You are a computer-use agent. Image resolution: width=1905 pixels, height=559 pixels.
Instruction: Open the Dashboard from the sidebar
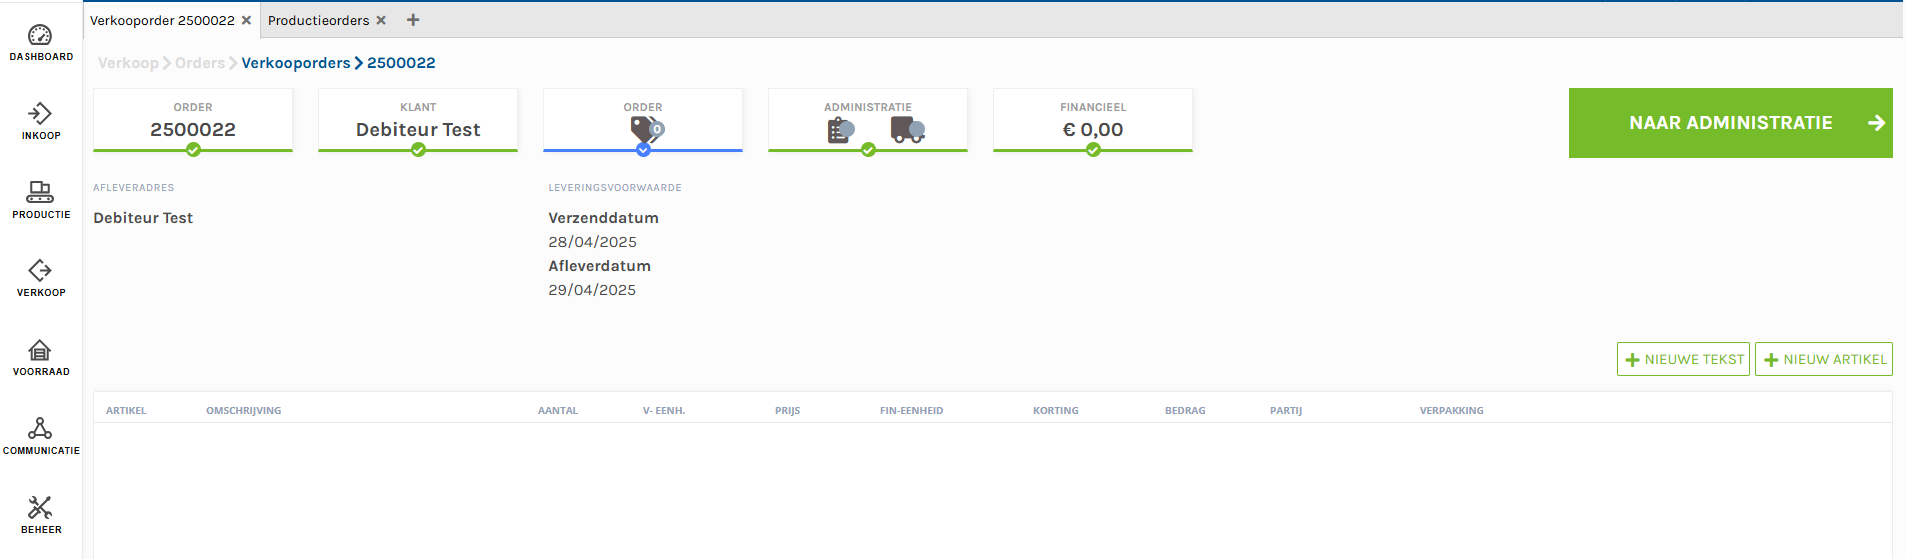tap(40, 36)
